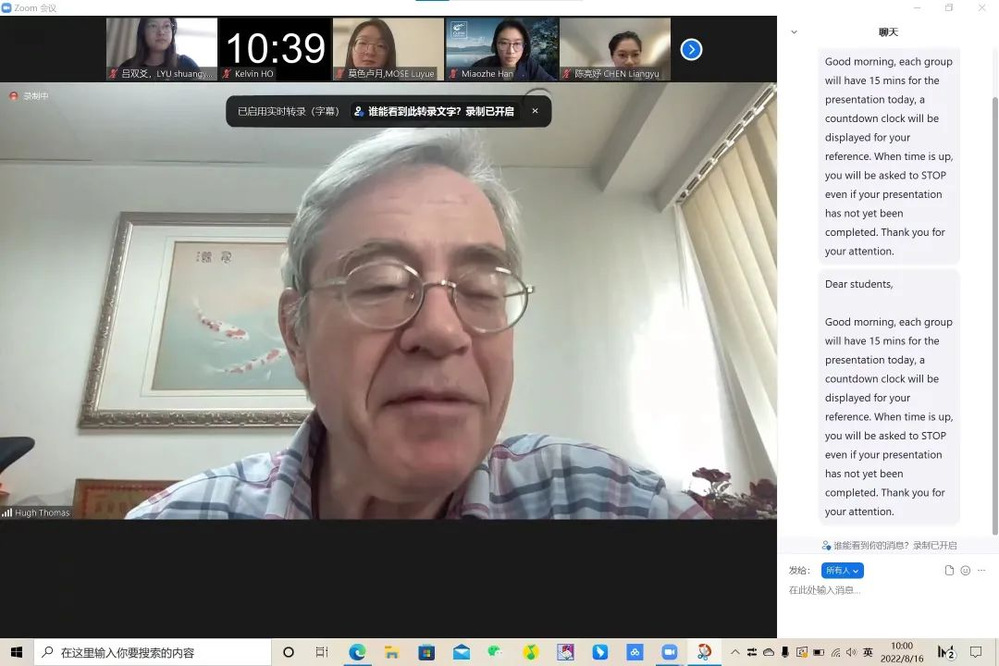
Task: Show next participants with the blue arrow
Action: 691,50
